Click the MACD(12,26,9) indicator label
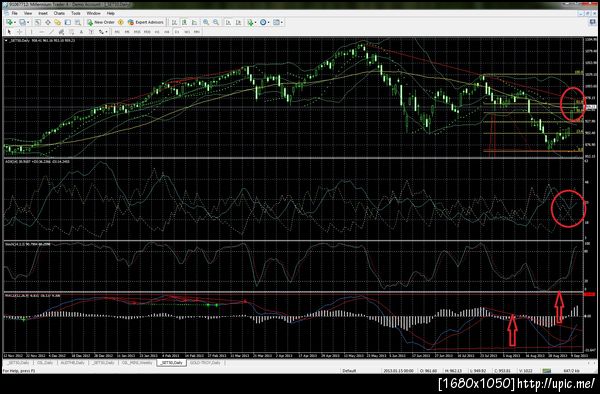 [x=32, y=295]
